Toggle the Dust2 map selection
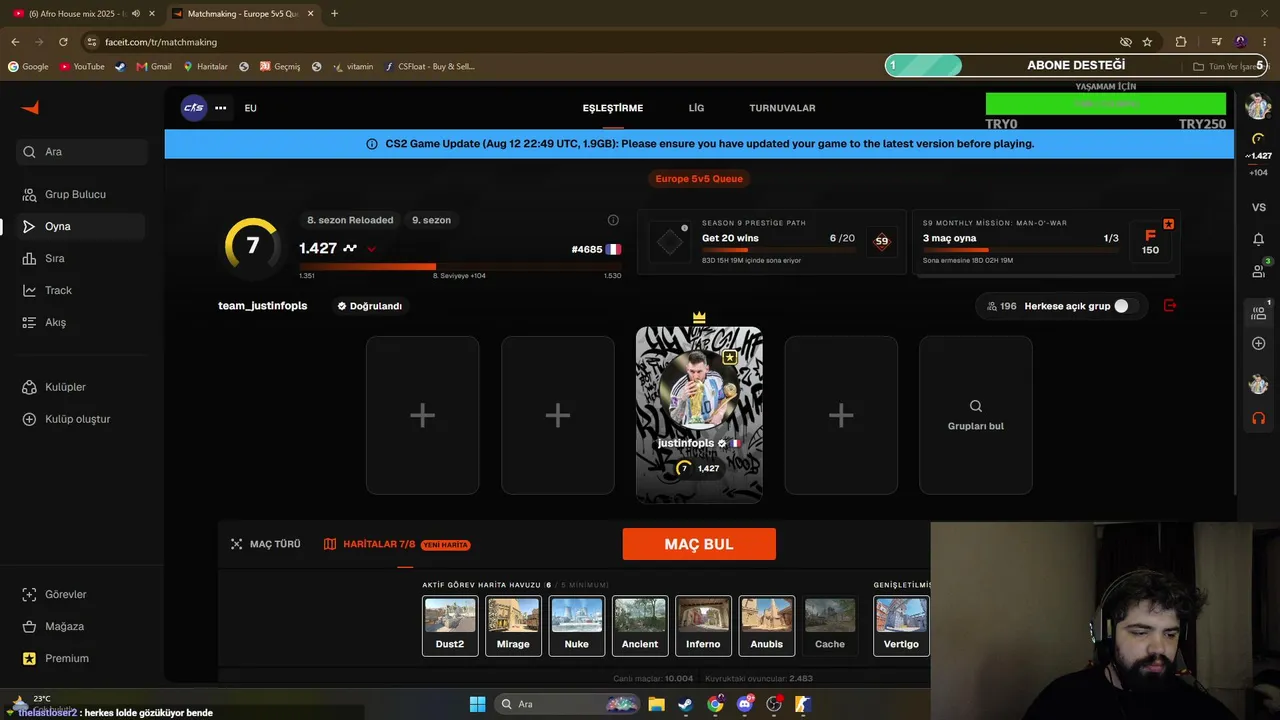This screenshot has width=1280, height=720. [450, 626]
